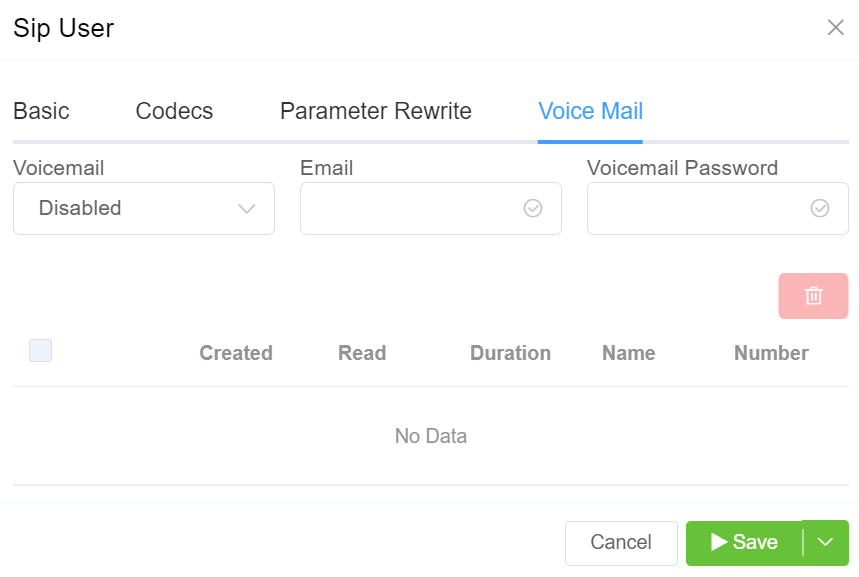Go to Parameter Rewrite tab

375,111
